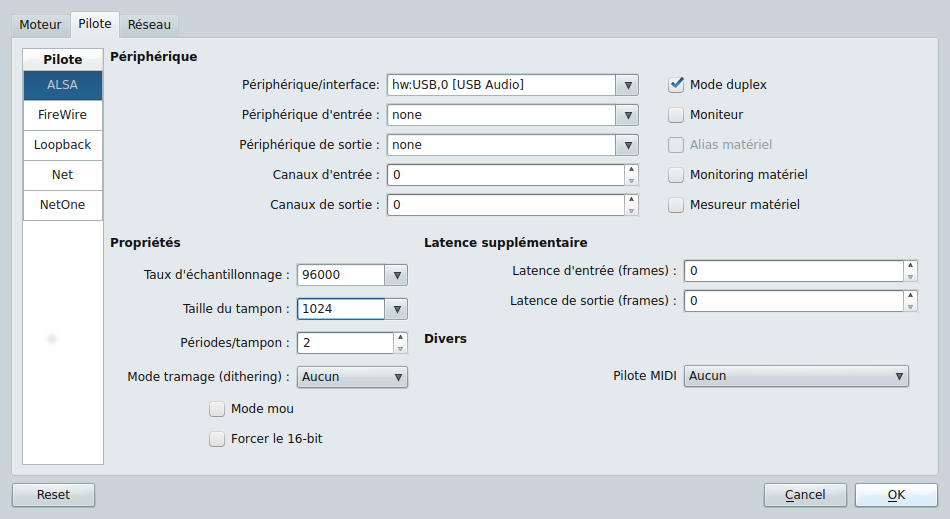Disable the Mode duplex checkbox
Screen dimensions: 950x519
click(x=676, y=85)
